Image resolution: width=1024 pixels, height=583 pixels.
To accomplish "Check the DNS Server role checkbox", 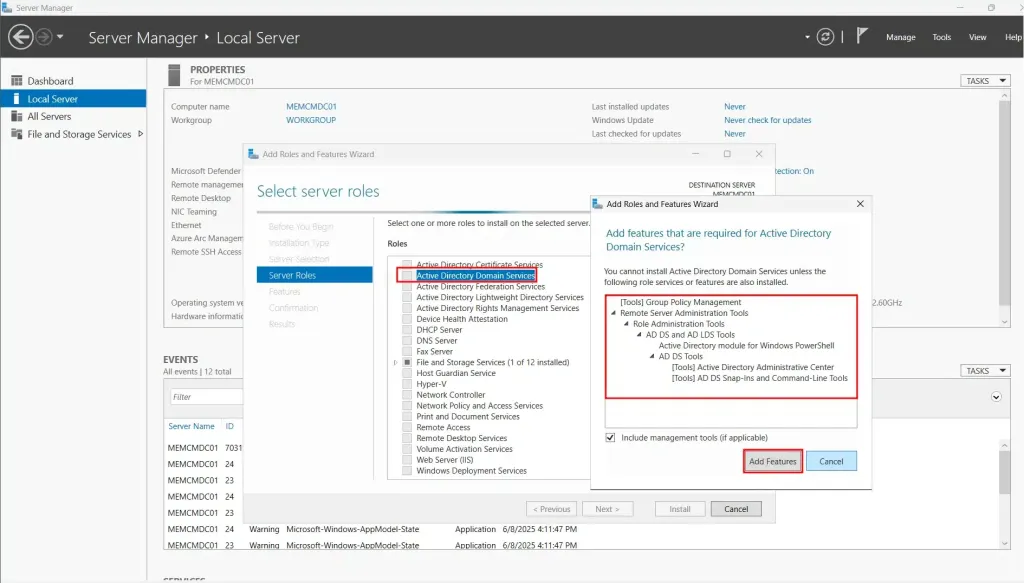I will [407, 341].
